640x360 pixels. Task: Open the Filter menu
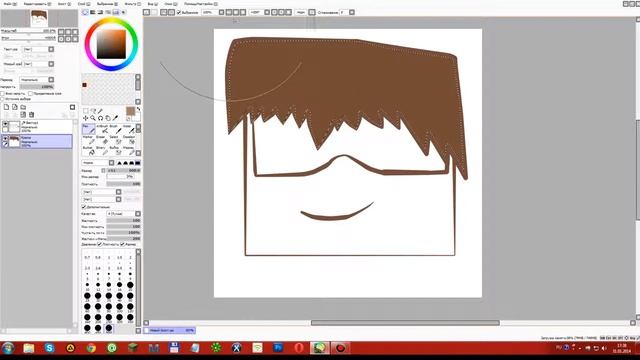click(x=133, y=4)
